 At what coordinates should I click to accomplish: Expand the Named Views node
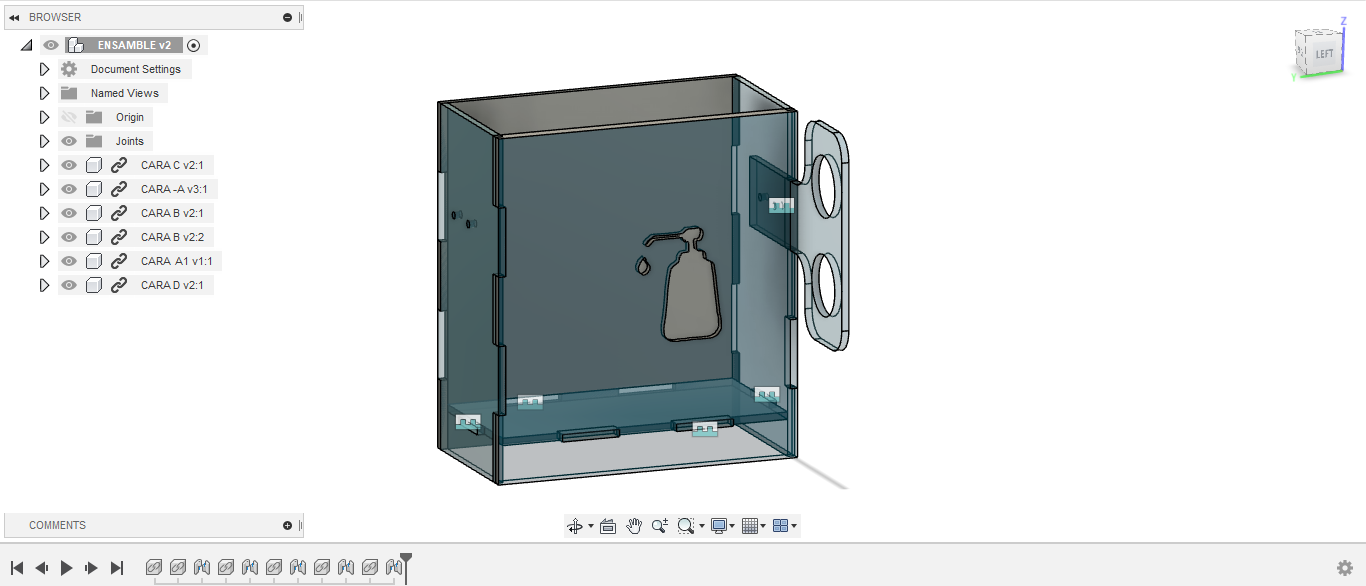pos(44,93)
